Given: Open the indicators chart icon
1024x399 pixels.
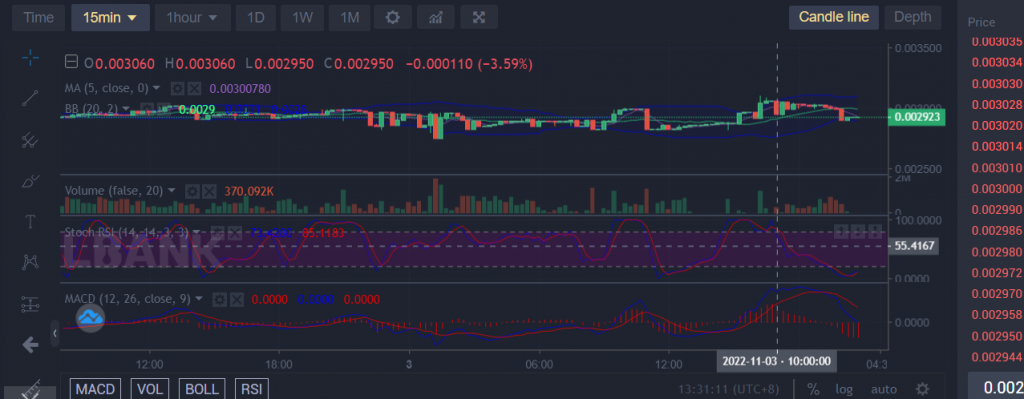Looking at the screenshot, I should pyautogui.click(x=436, y=18).
